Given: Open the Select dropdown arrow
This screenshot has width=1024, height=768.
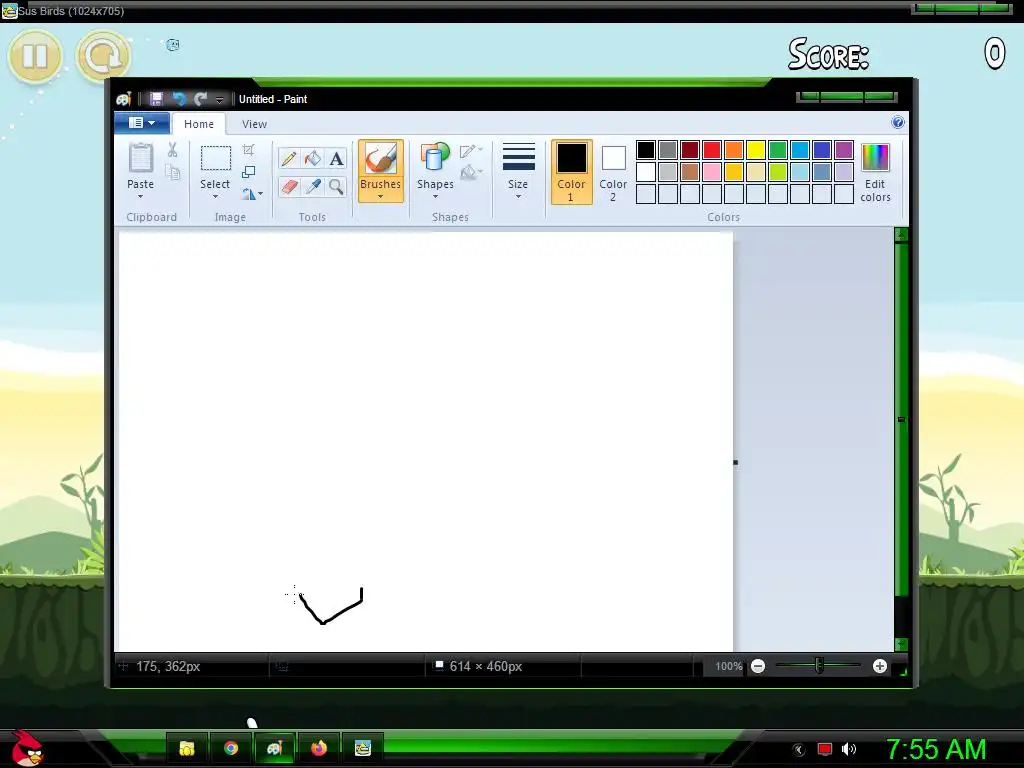Looking at the screenshot, I should coord(216,197).
